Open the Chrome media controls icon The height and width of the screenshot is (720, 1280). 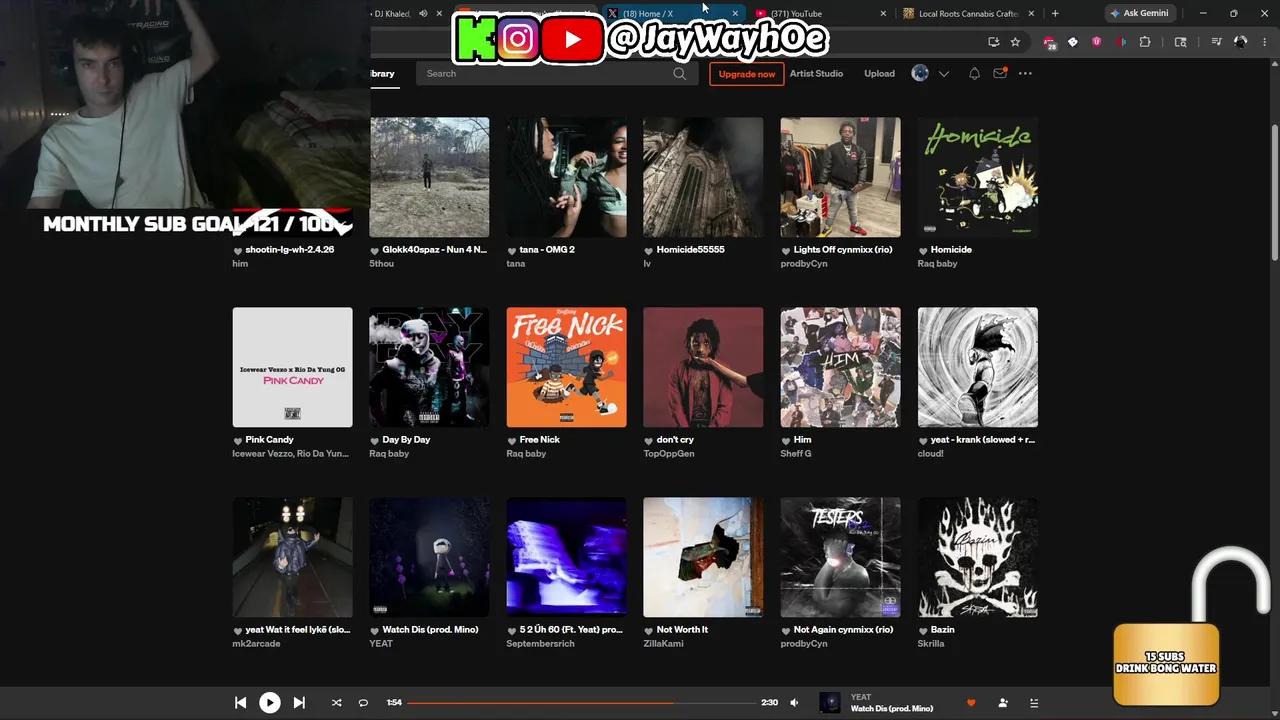point(1216,42)
